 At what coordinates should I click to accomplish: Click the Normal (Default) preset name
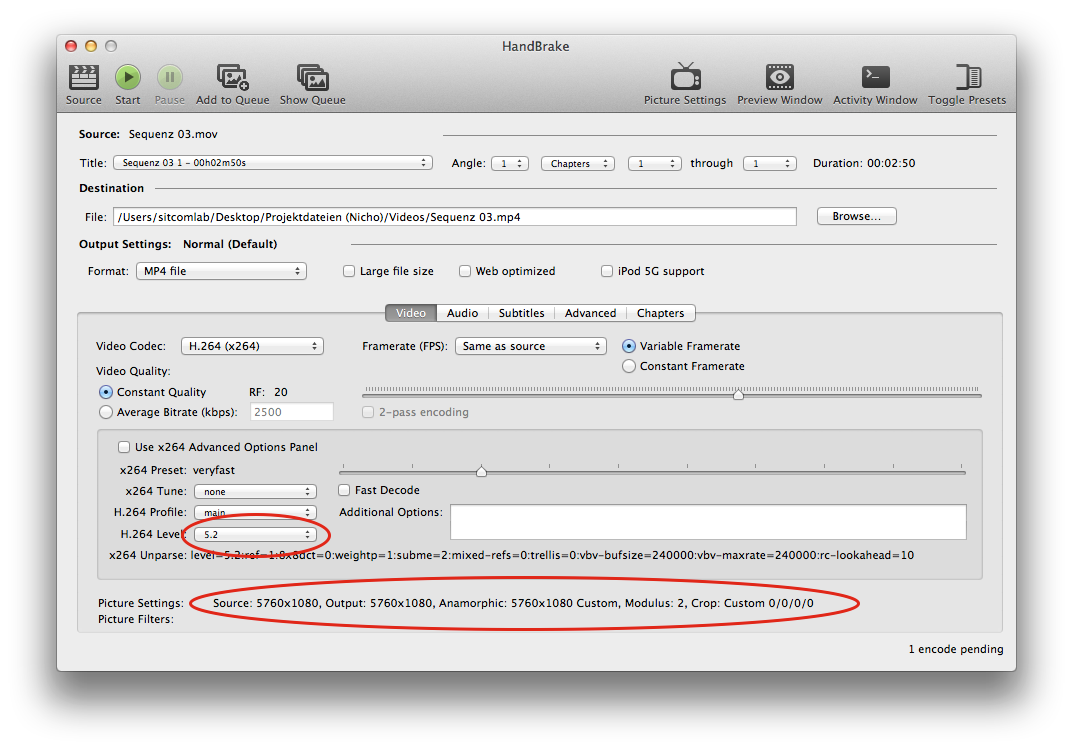230,244
